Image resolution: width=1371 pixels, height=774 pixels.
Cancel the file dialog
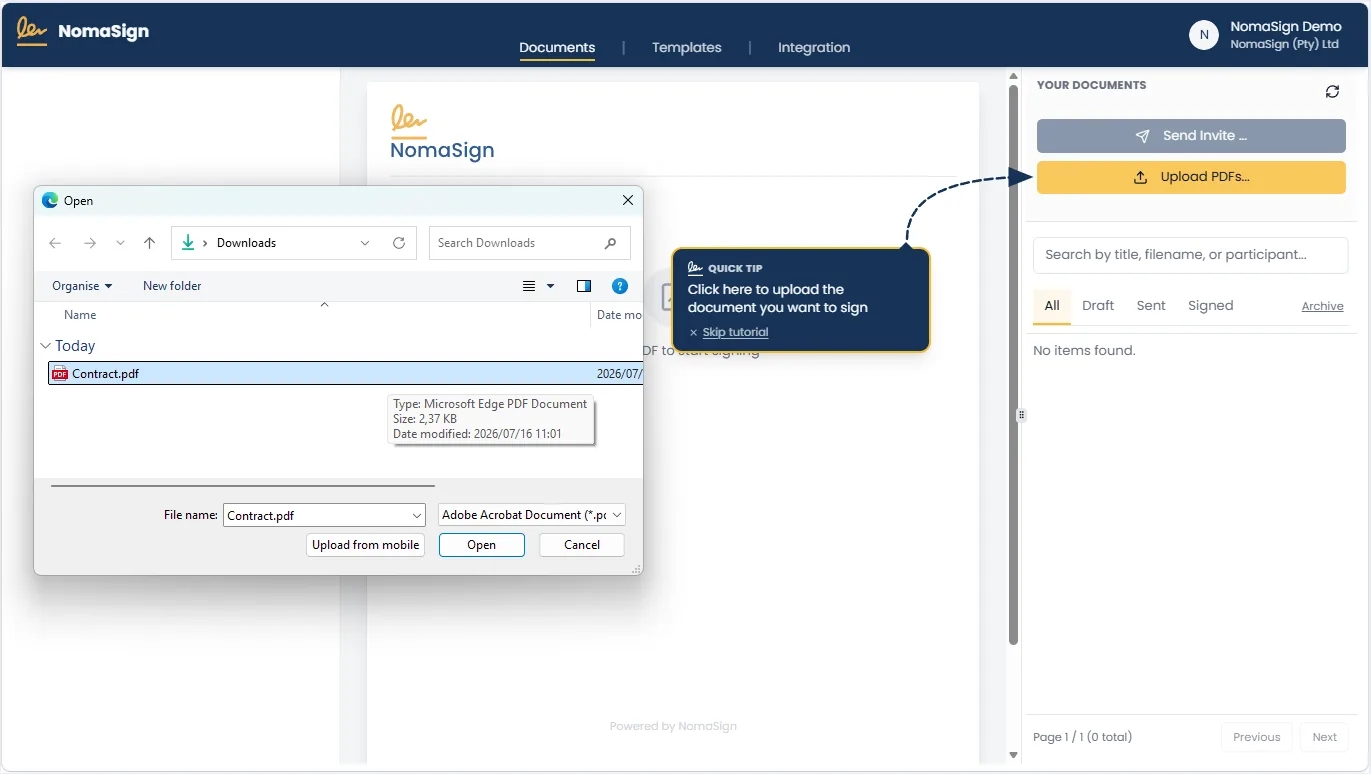pyautogui.click(x=582, y=545)
